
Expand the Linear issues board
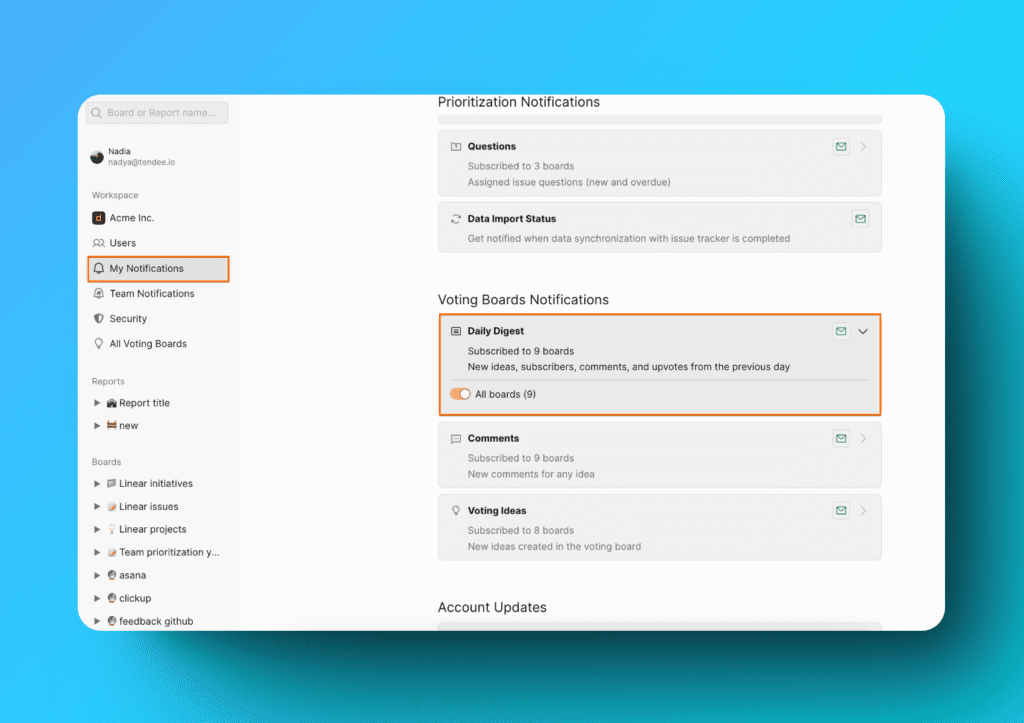95,506
